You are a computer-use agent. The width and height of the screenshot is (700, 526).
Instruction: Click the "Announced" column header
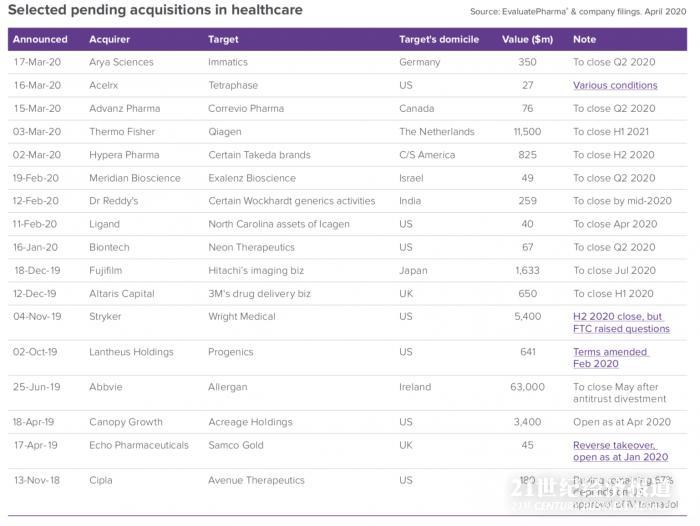[41, 39]
